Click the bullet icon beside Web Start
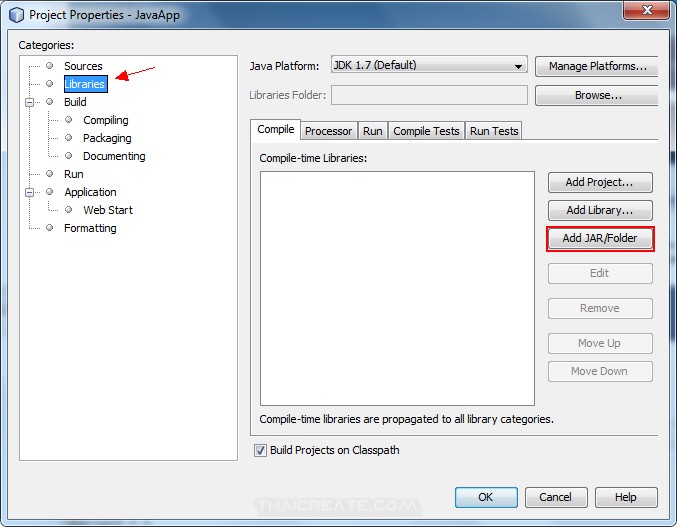Image resolution: width=677 pixels, height=527 pixels. 68,210
